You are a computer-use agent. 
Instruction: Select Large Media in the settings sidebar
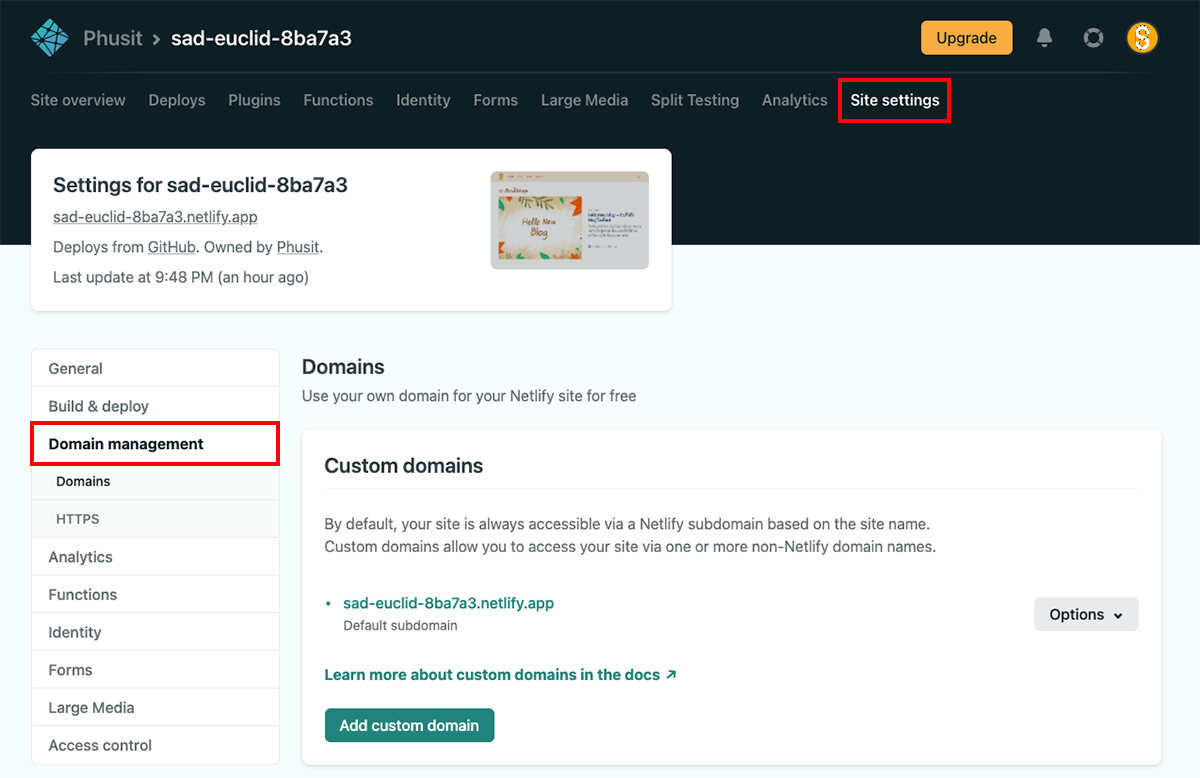click(155, 708)
